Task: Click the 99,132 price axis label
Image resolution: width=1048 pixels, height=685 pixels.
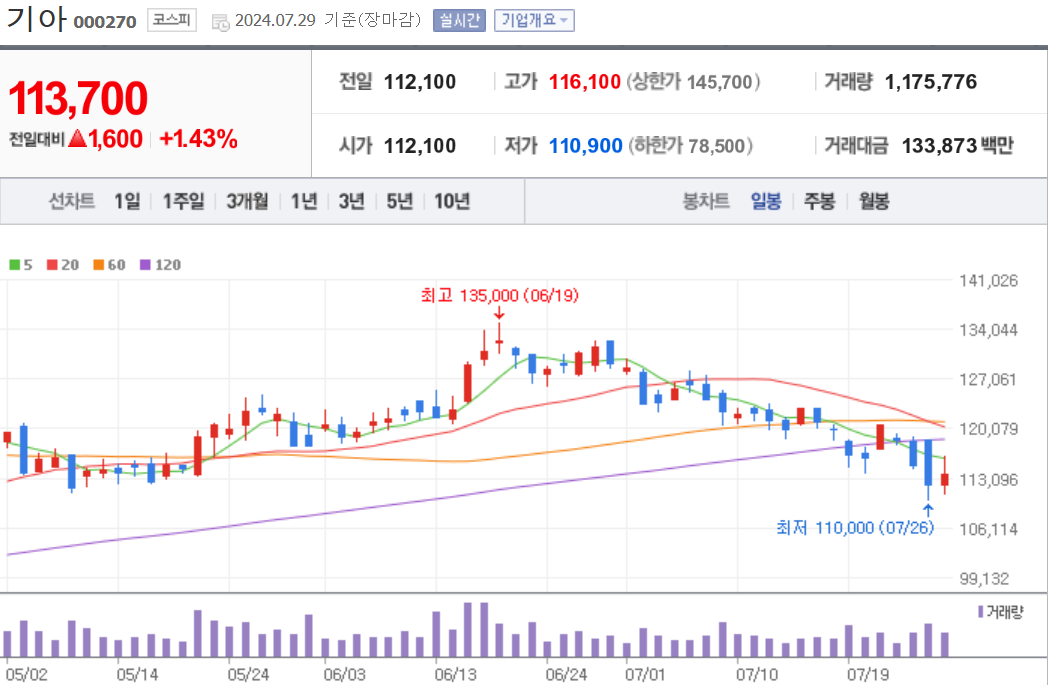Action: tap(985, 579)
